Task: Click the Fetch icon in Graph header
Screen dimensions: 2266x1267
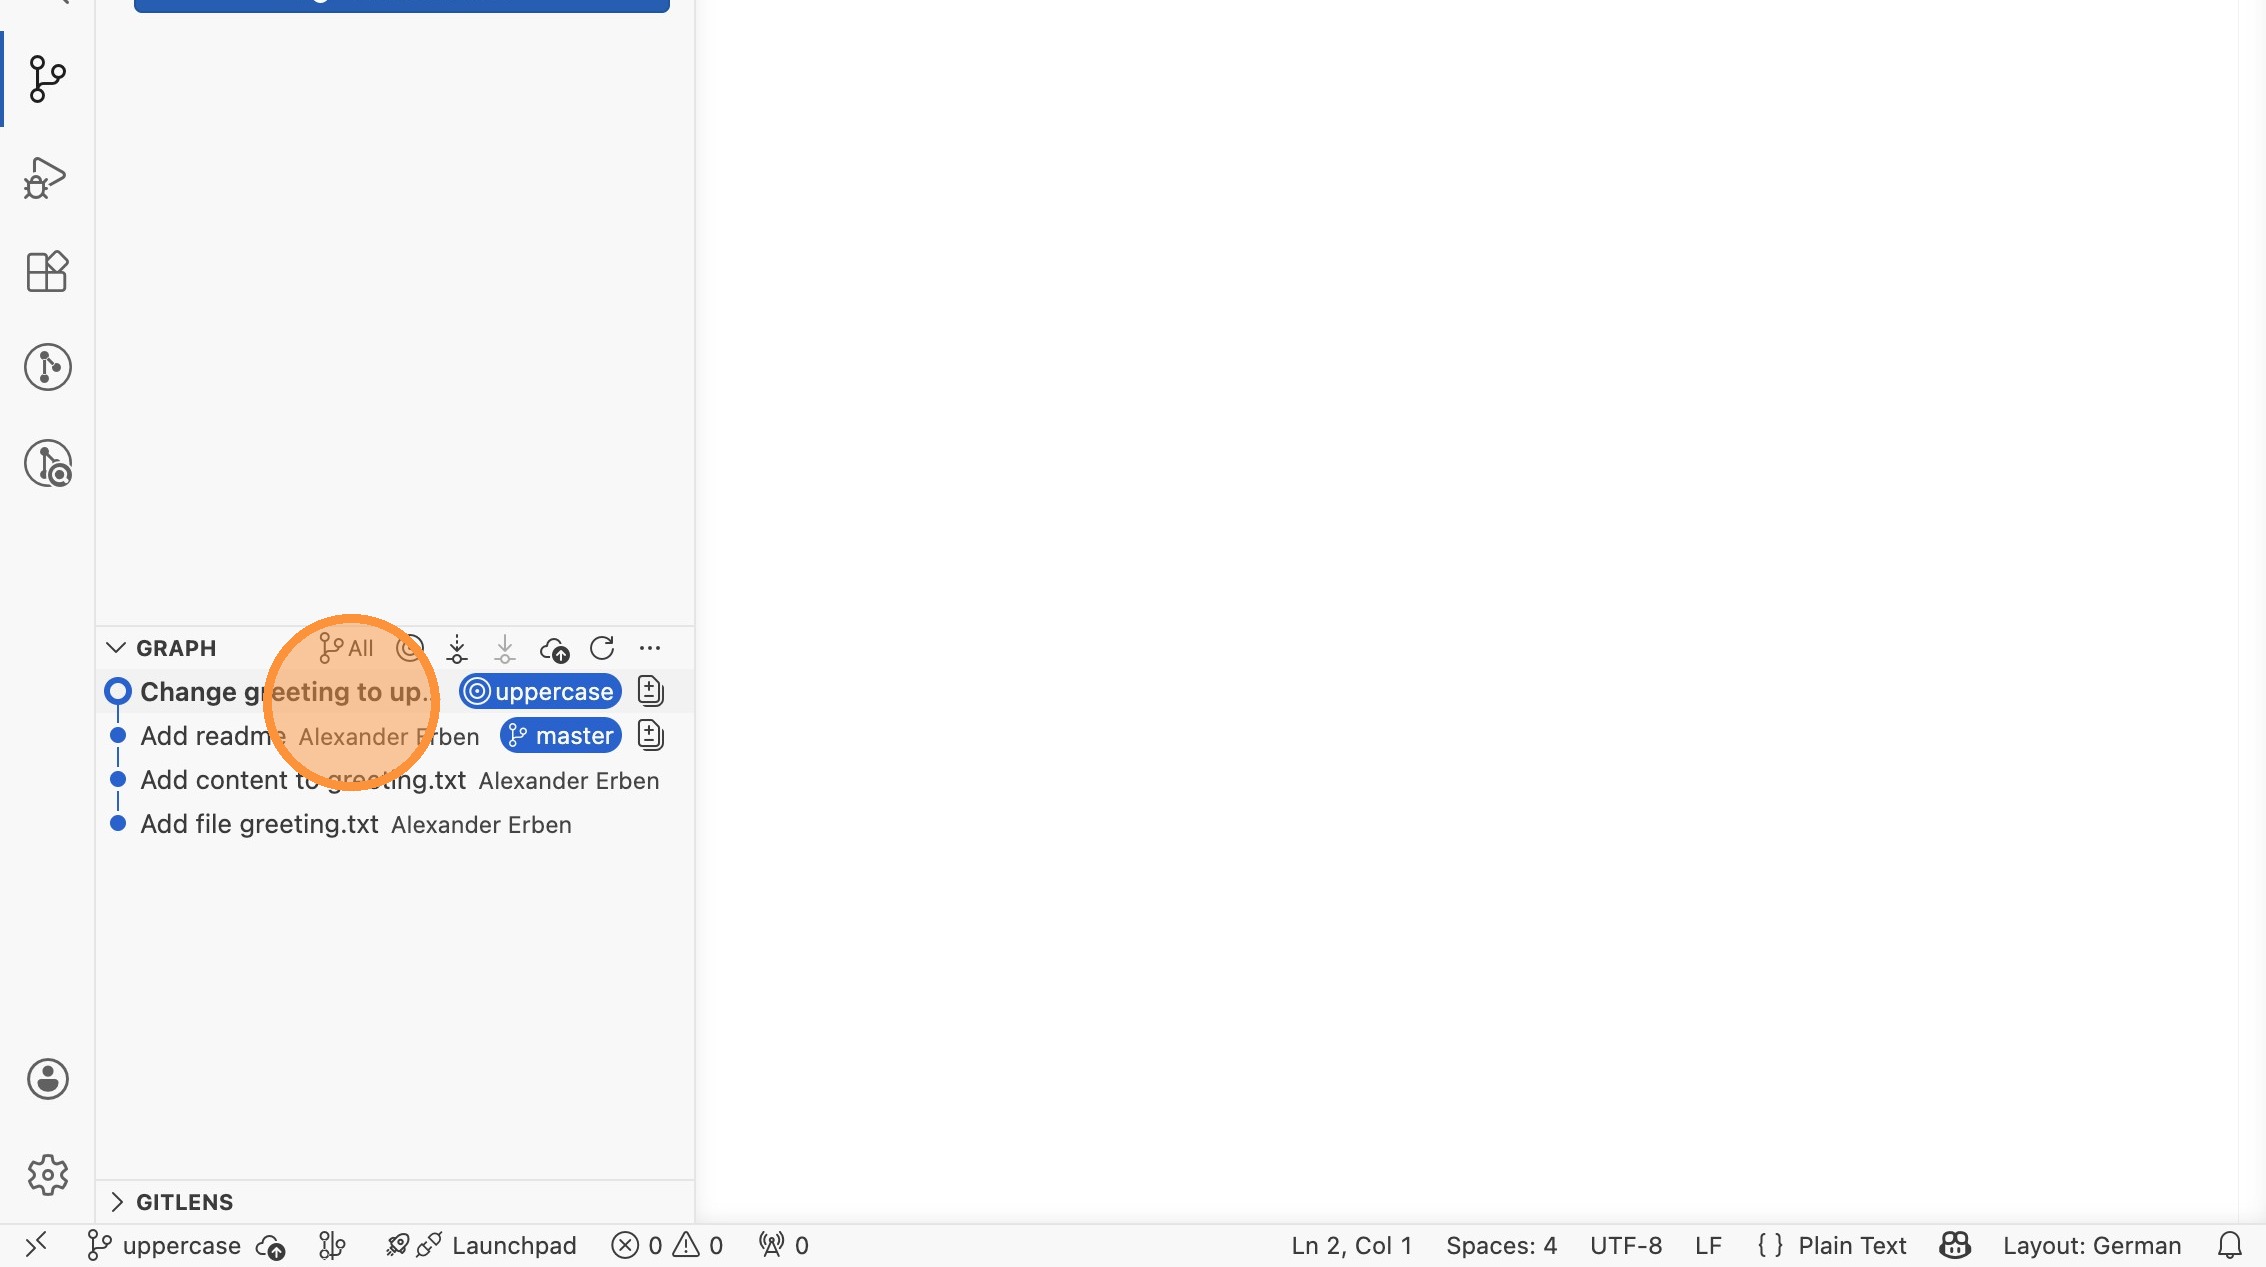Action: (x=457, y=649)
